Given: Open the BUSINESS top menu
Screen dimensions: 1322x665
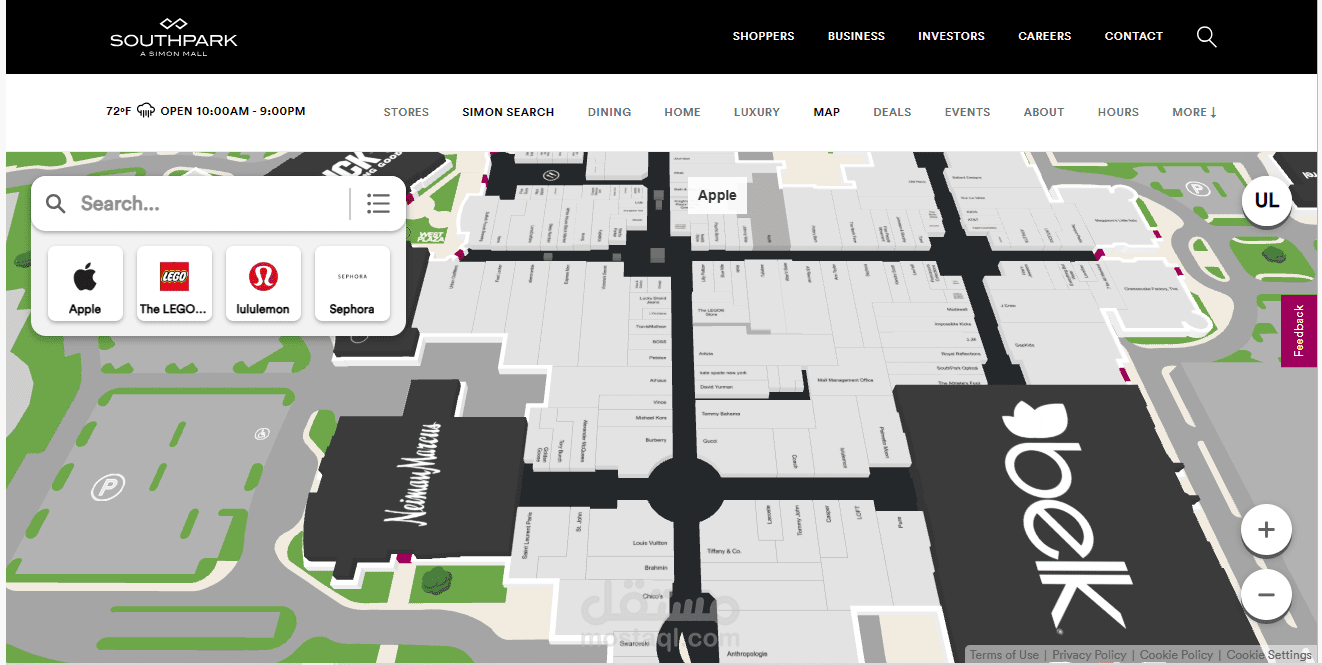Looking at the screenshot, I should pyautogui.click(x=856, y=36).
